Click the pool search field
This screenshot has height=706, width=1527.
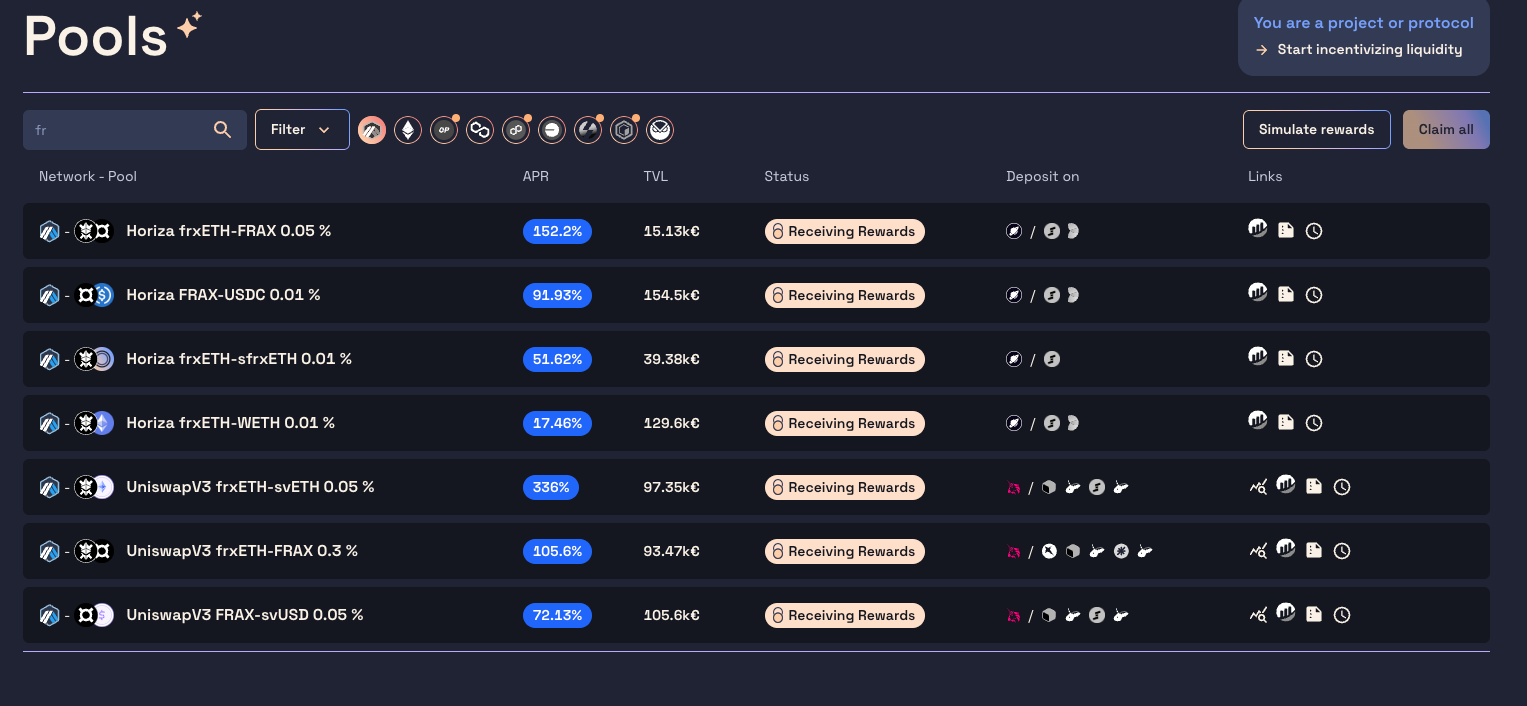click(x=135, y=130)
